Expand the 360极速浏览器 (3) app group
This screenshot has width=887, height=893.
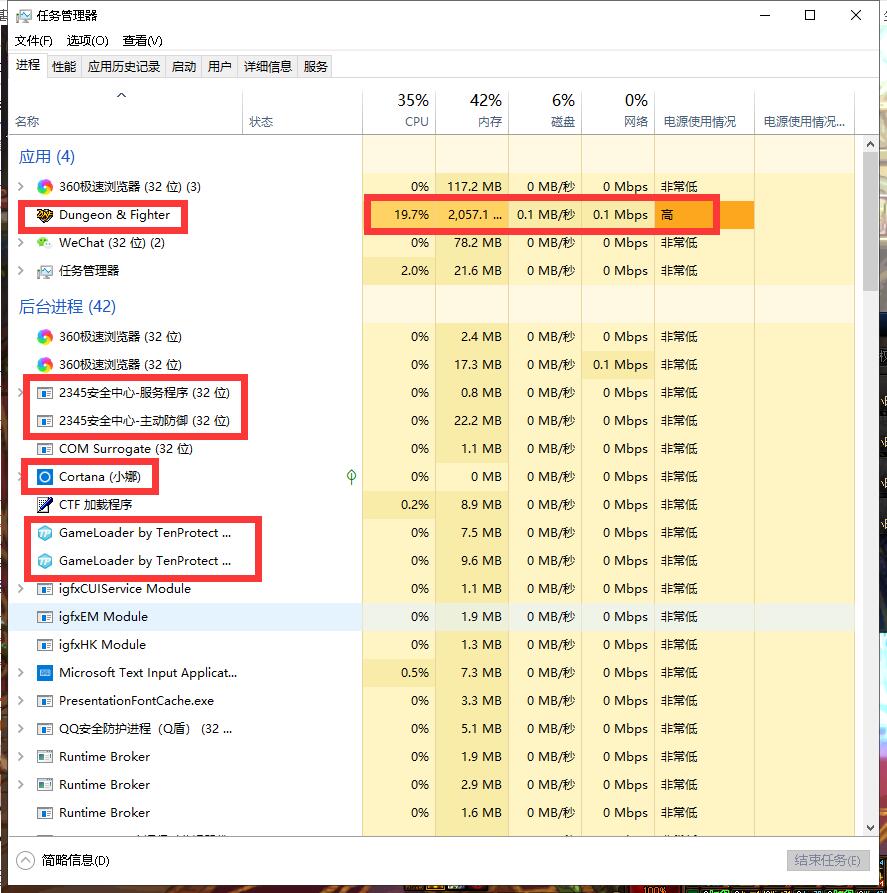pyautogui.click(x=21, y=186)
